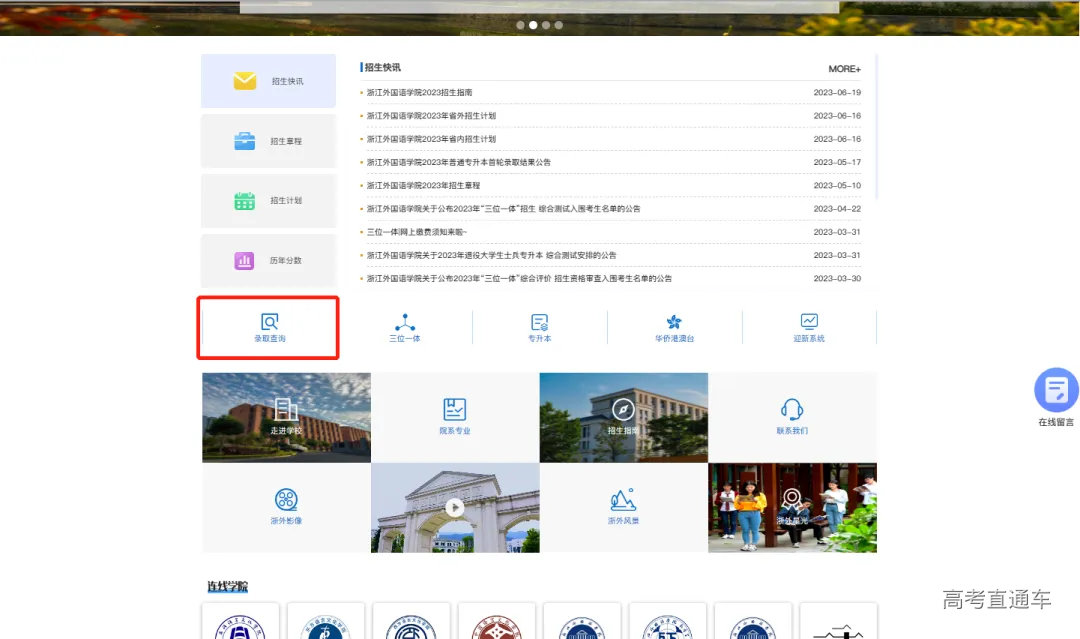Open the 在线留言 floating message icon
The image size is (1080, 639).
[1056, 392]
